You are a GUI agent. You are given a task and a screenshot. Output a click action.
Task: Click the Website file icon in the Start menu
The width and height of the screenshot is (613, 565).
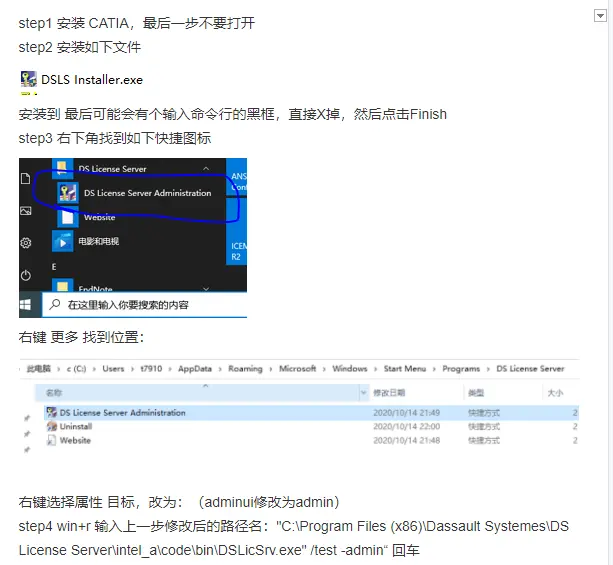pyautogui.click(x=68, y=217)
